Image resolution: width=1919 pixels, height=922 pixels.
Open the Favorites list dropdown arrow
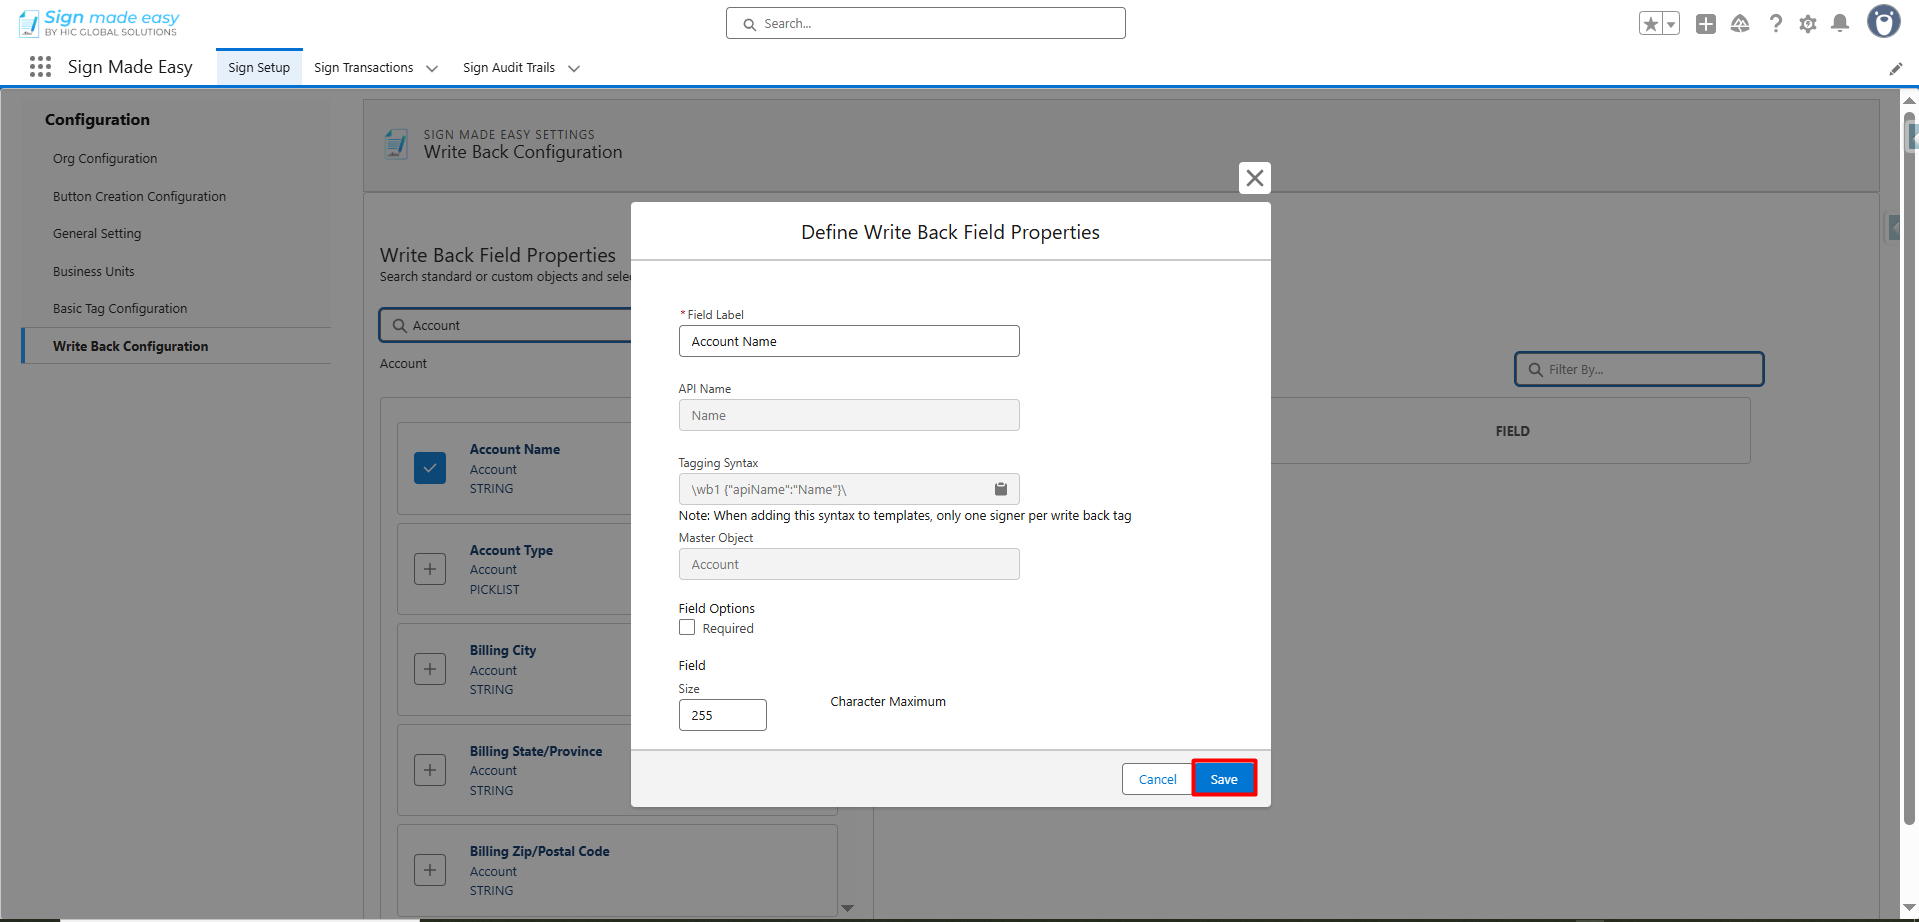point(1670,24)
